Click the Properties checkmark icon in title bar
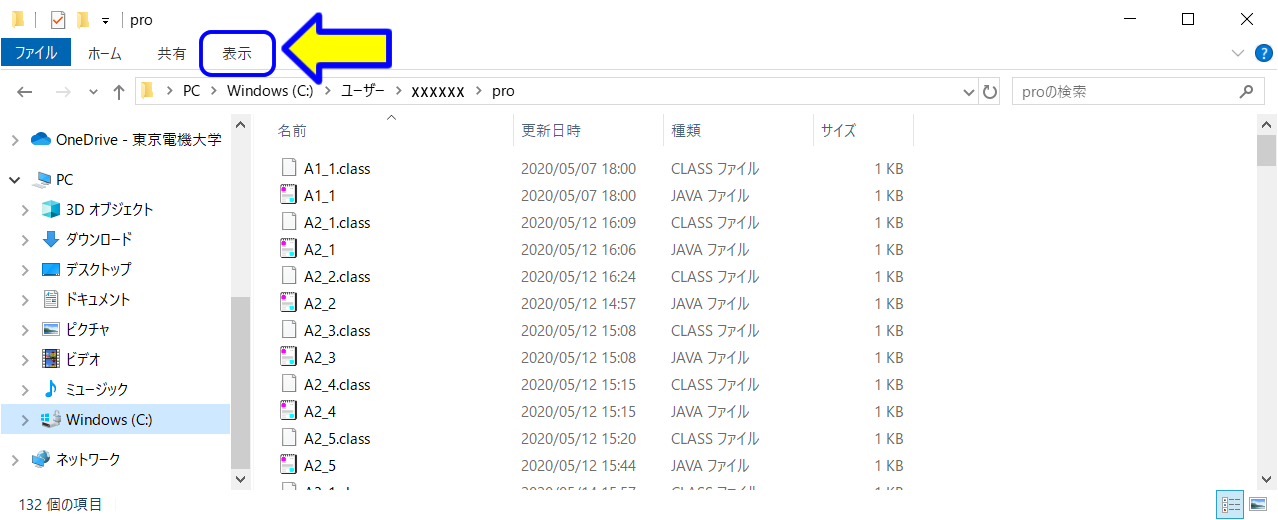The image size is (1278, 520). 57,19
